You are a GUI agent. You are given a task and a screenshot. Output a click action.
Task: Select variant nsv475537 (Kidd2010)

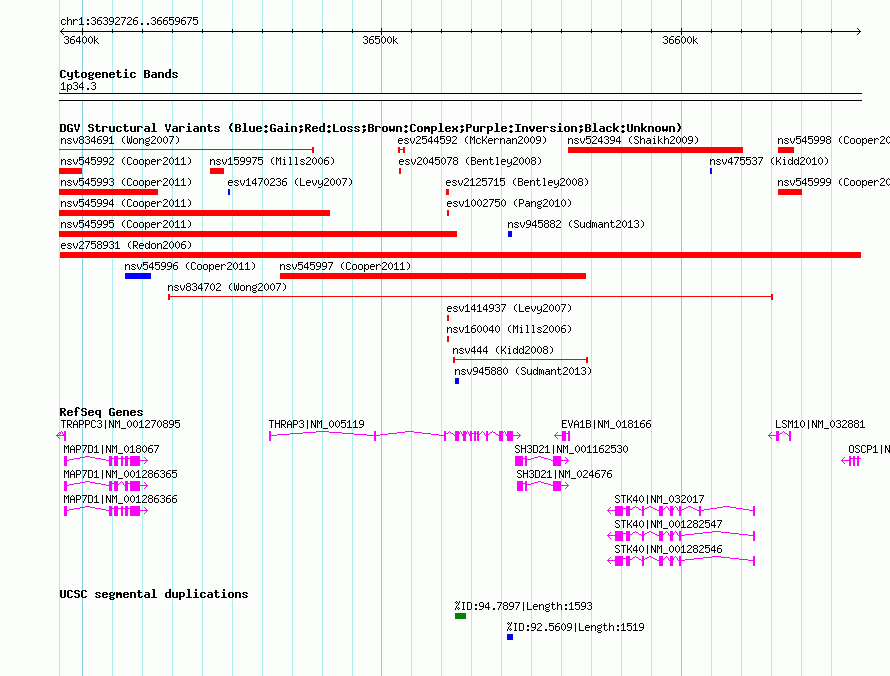click(769, 161)
